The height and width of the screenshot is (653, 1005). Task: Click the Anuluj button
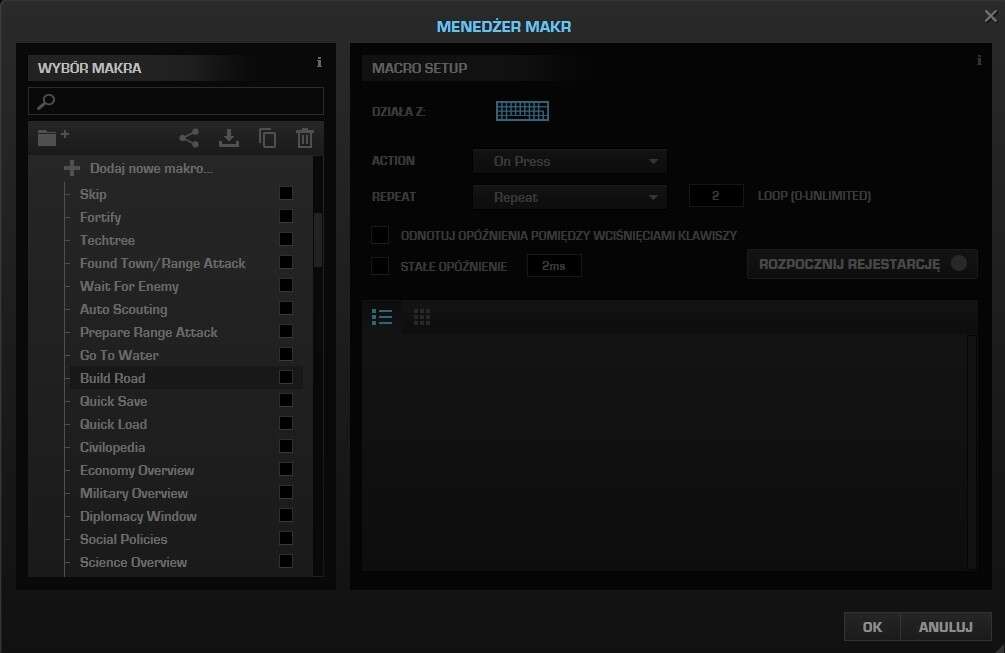[945, 627]
